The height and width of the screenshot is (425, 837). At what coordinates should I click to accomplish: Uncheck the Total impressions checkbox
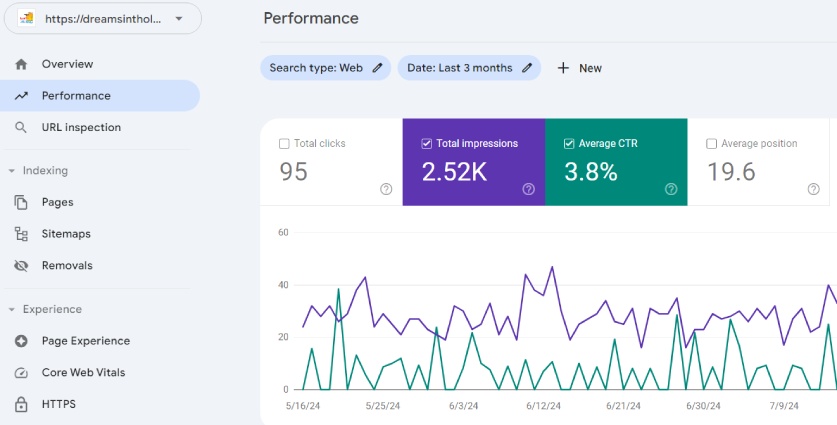click(x=427, y=144)
